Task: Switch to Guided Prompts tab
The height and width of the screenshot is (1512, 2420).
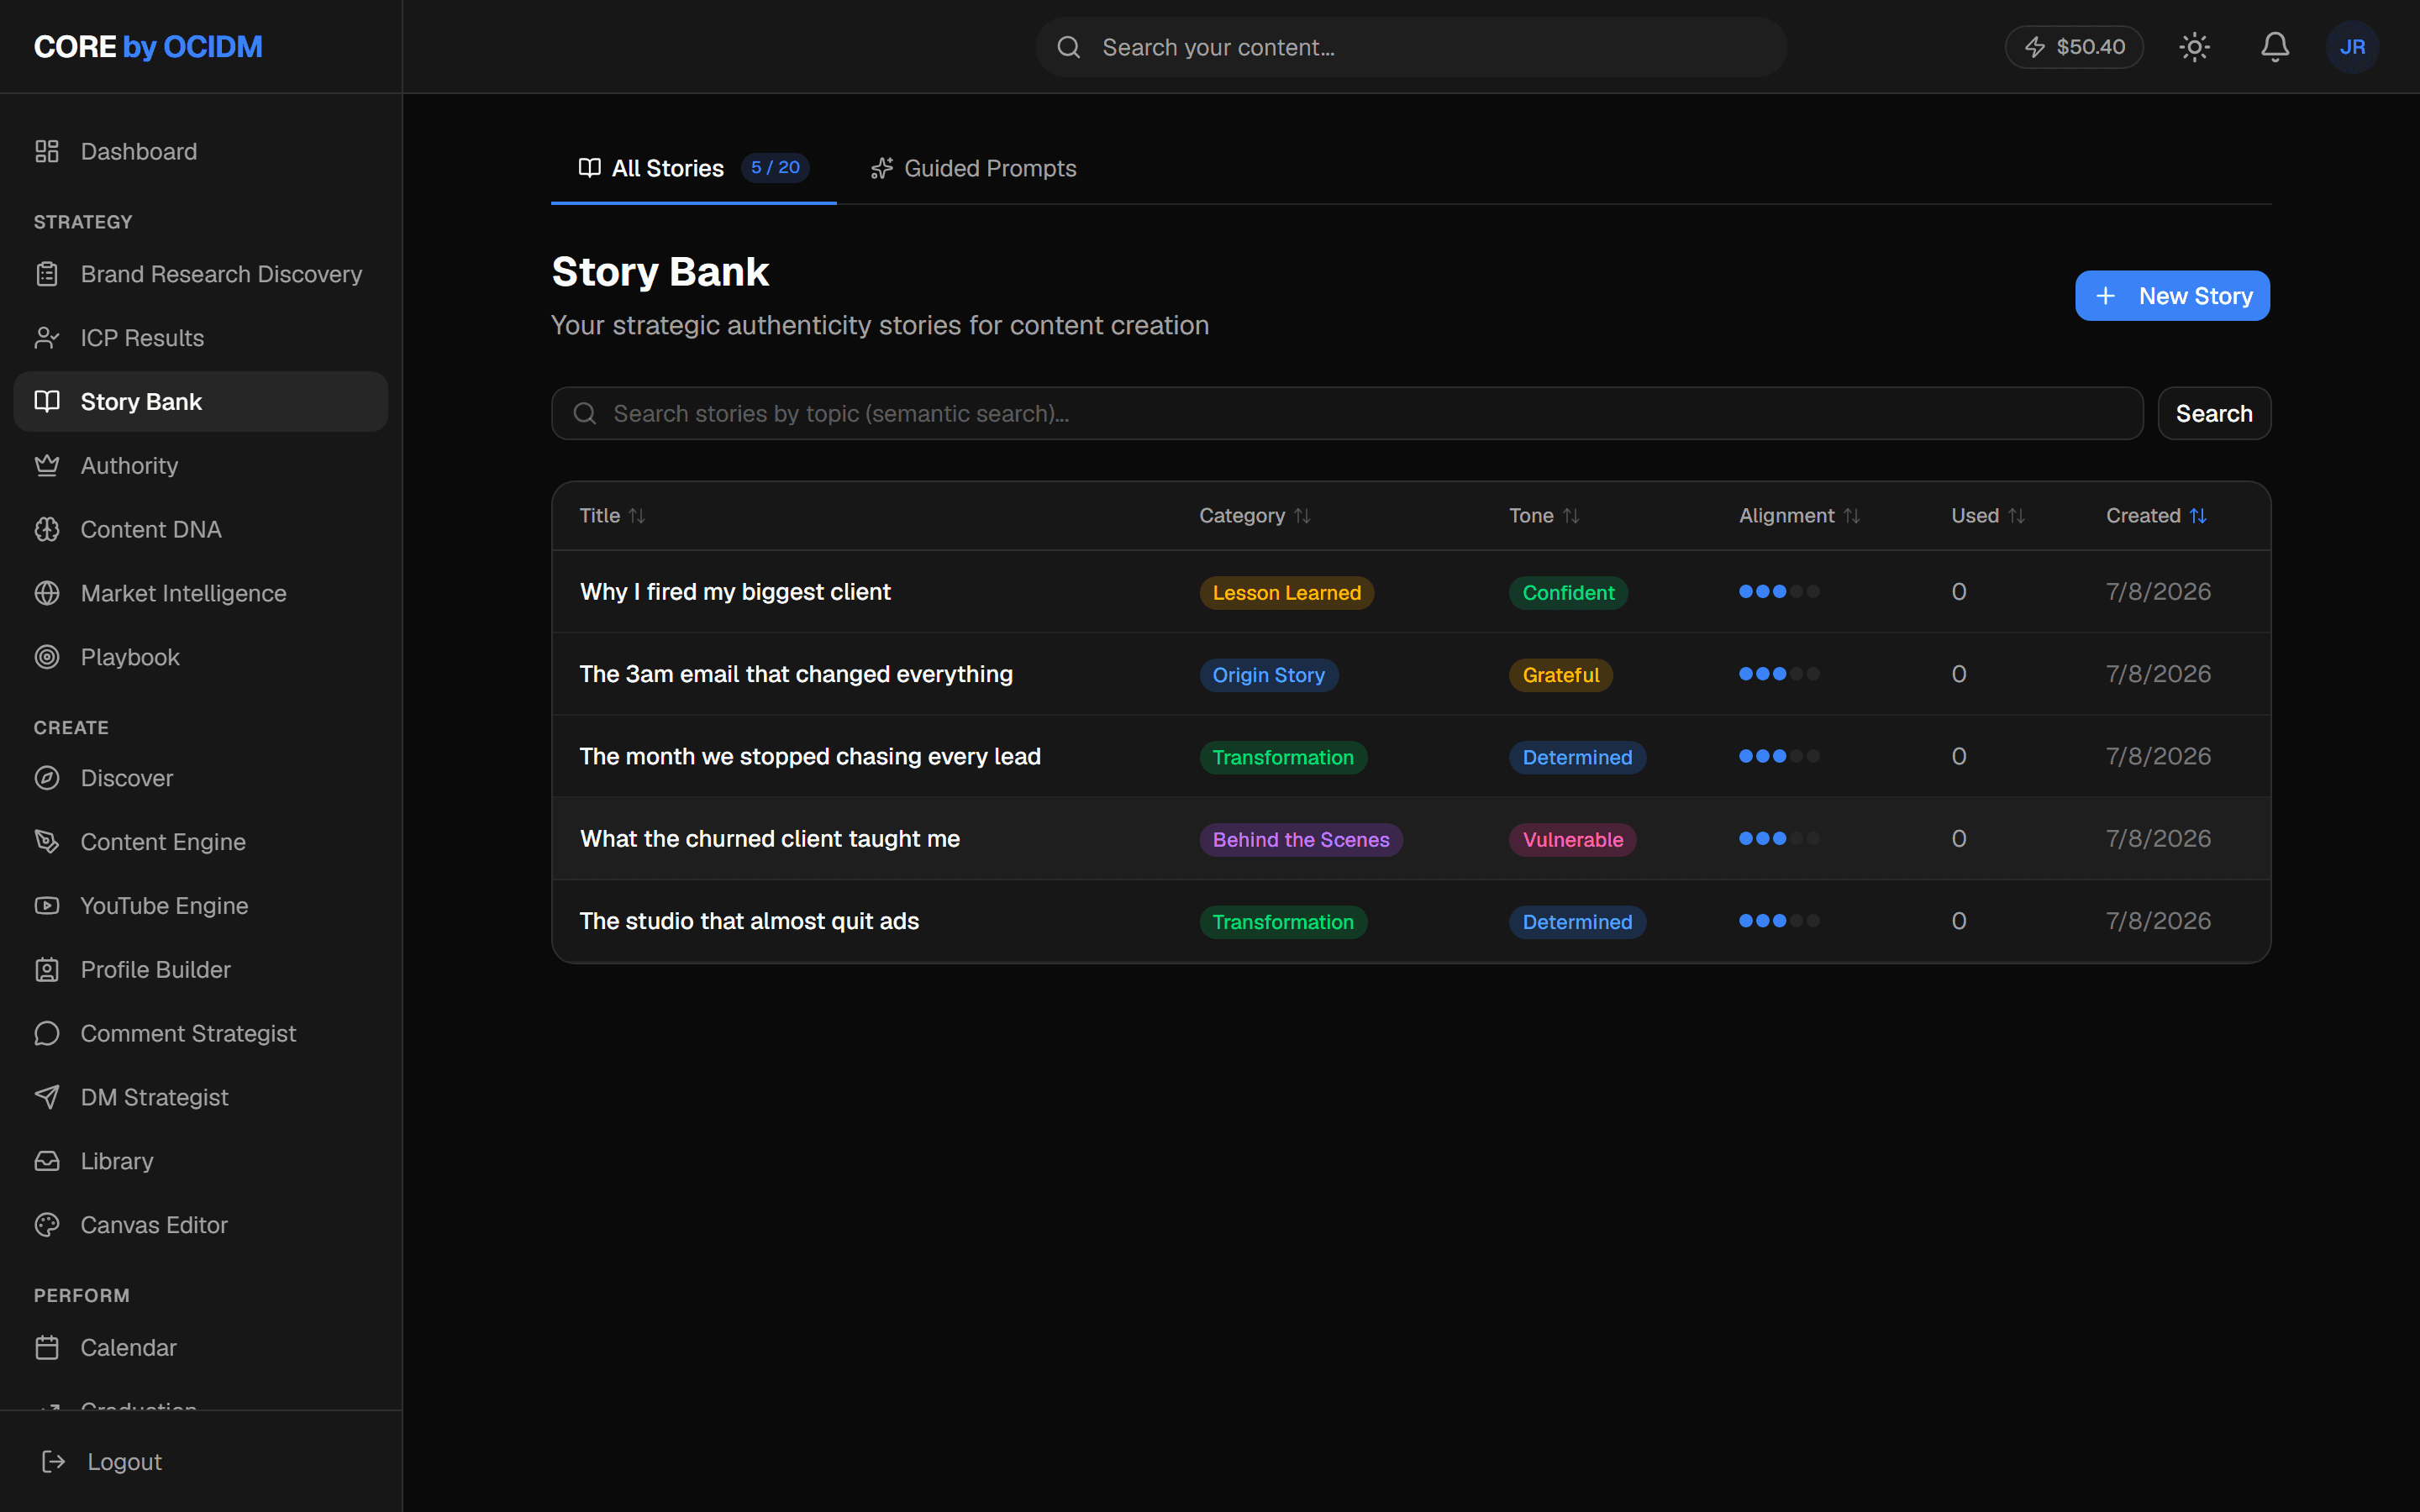Action: coord(973,168)
